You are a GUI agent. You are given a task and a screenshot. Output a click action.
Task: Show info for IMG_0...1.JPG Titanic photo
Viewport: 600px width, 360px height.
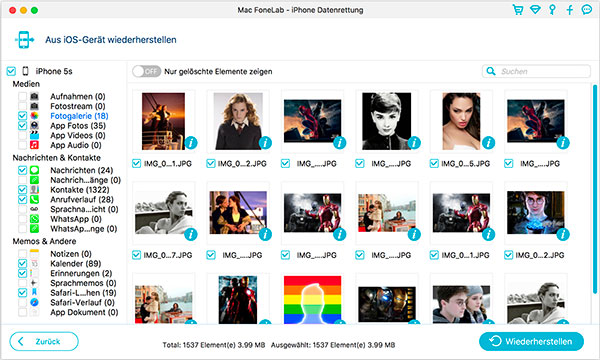[191, 143]
